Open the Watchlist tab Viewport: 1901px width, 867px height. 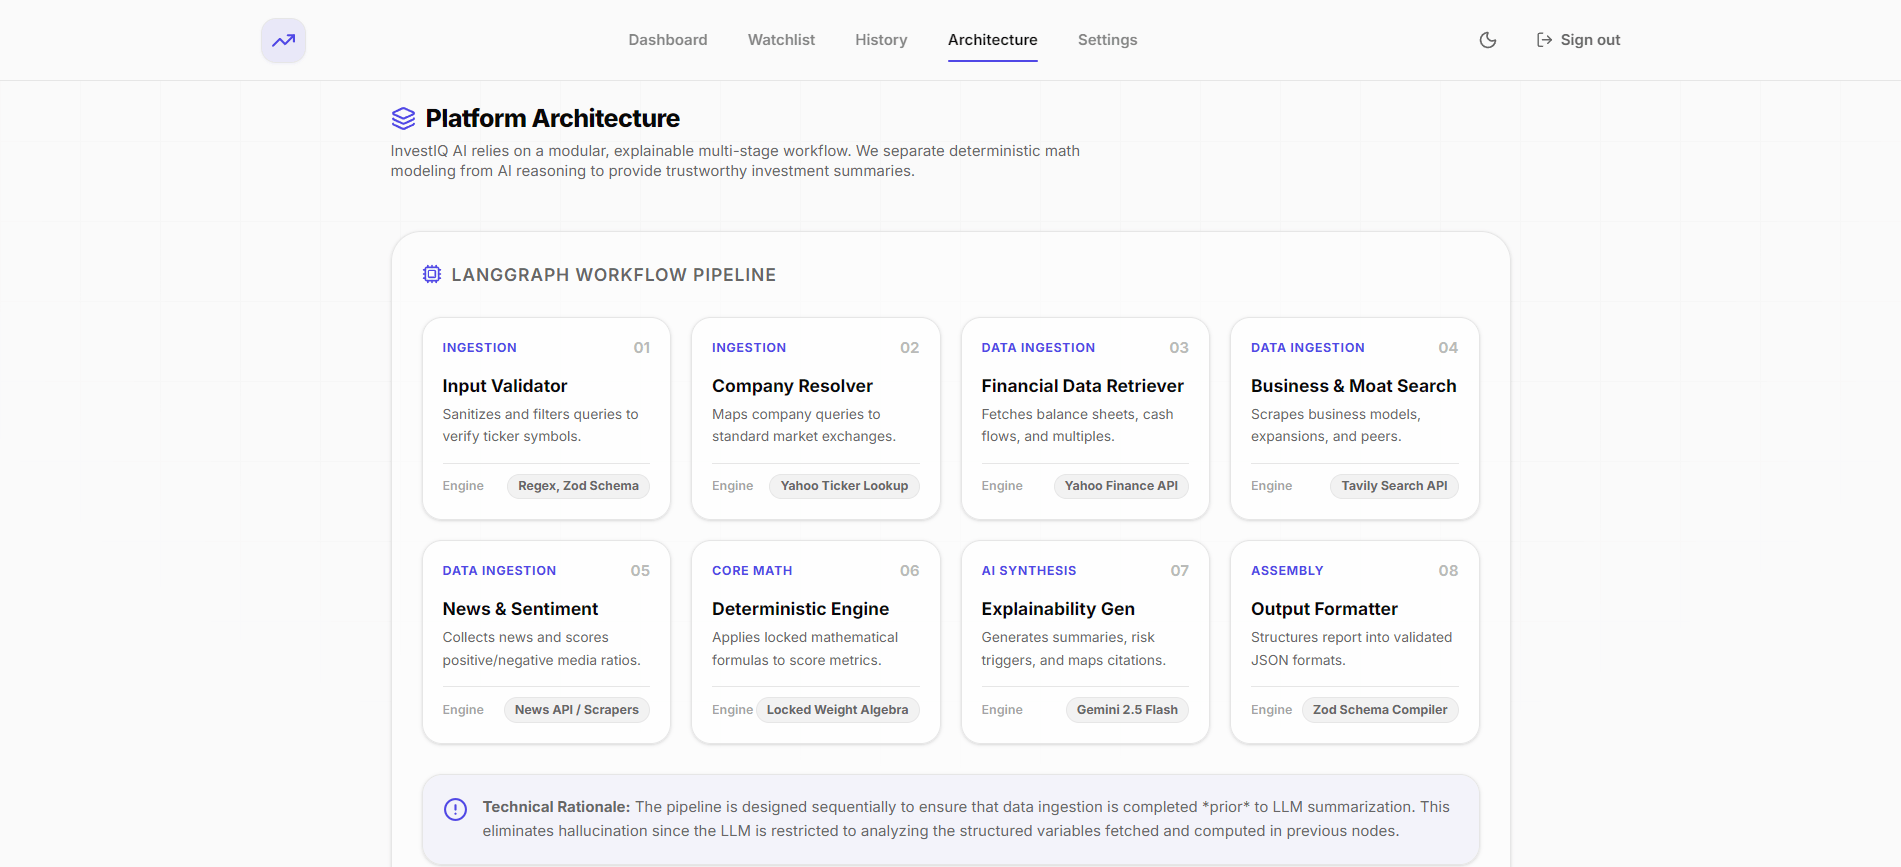coord(781,40)
